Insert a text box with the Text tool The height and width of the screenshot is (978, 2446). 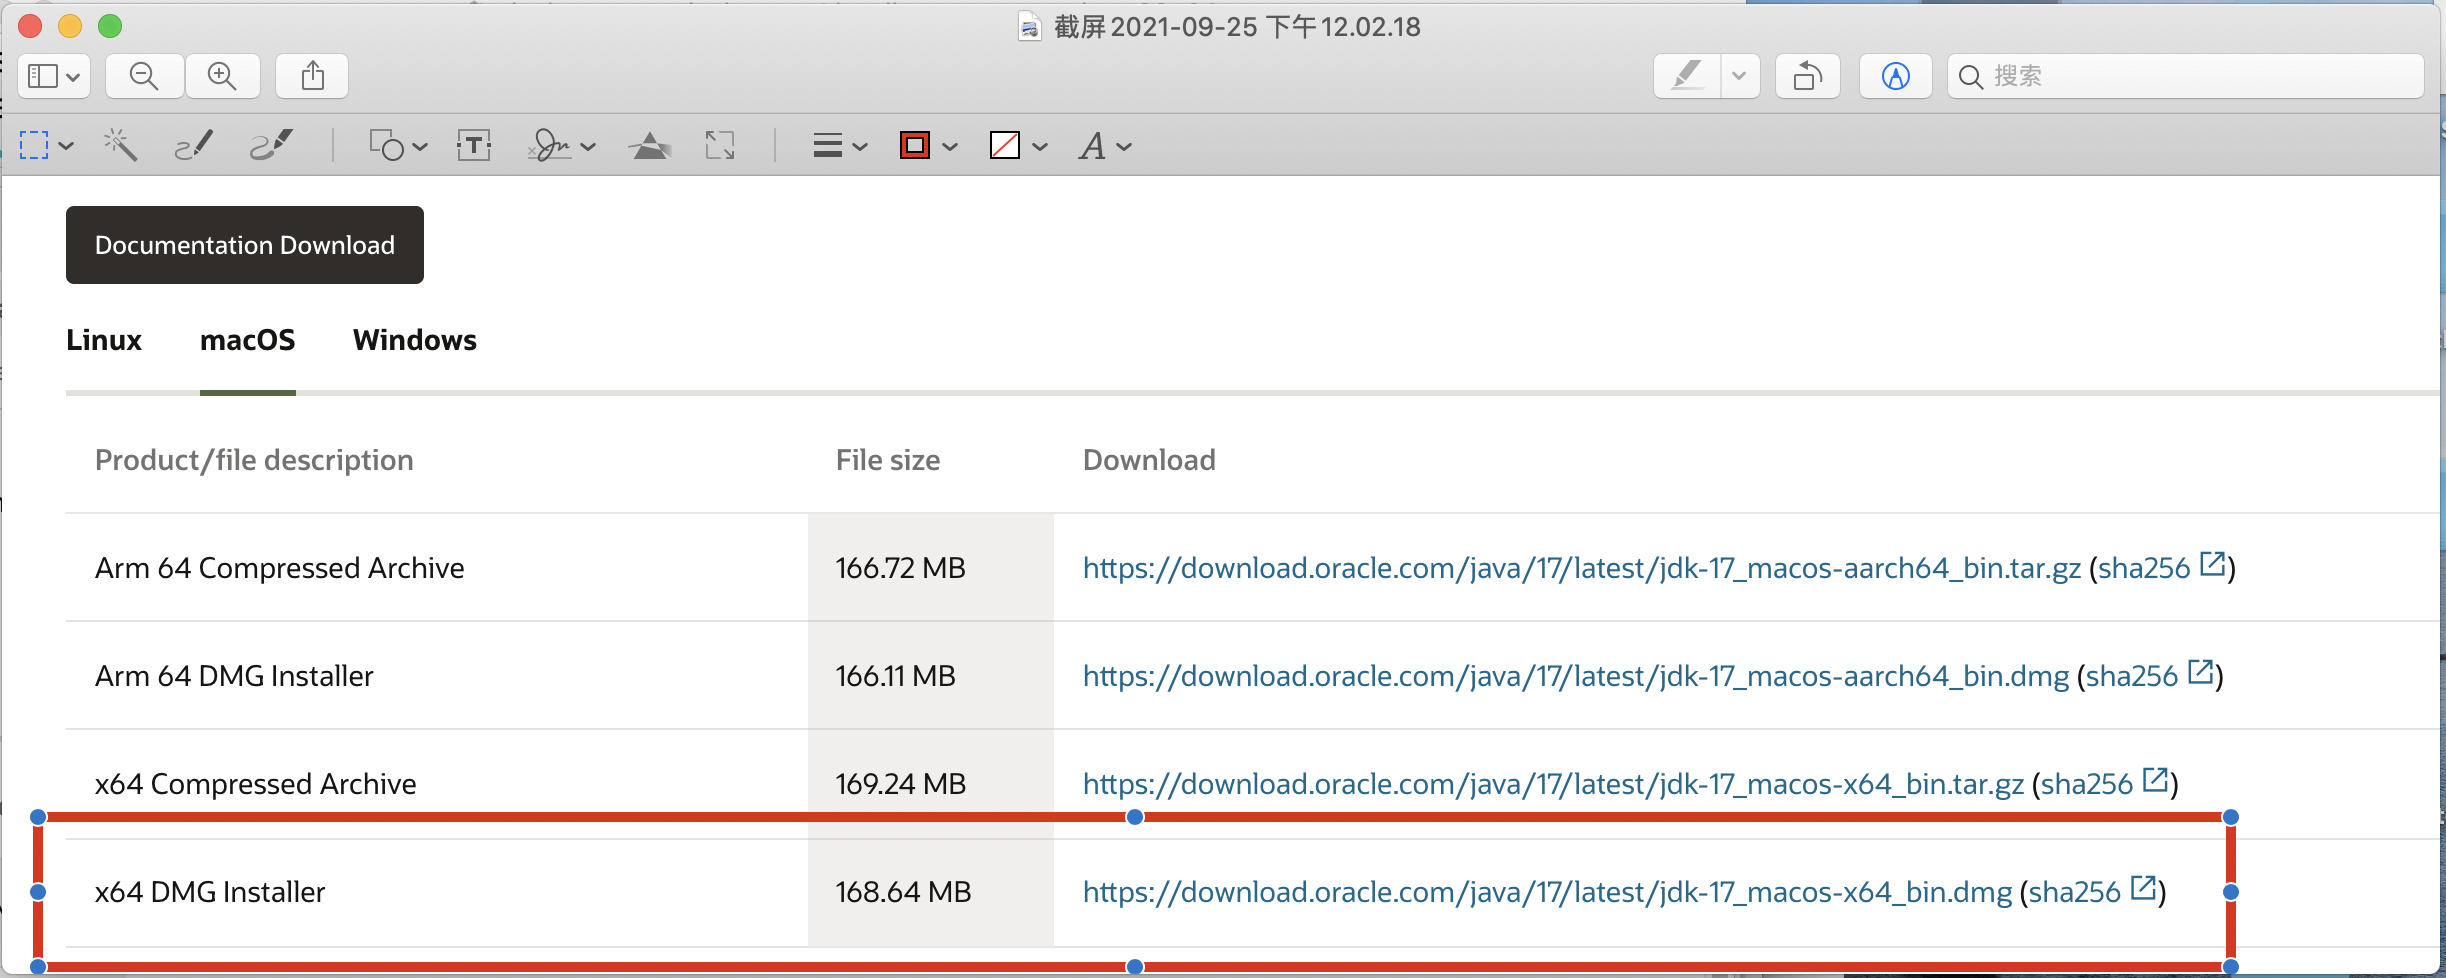tap(473, 146)
